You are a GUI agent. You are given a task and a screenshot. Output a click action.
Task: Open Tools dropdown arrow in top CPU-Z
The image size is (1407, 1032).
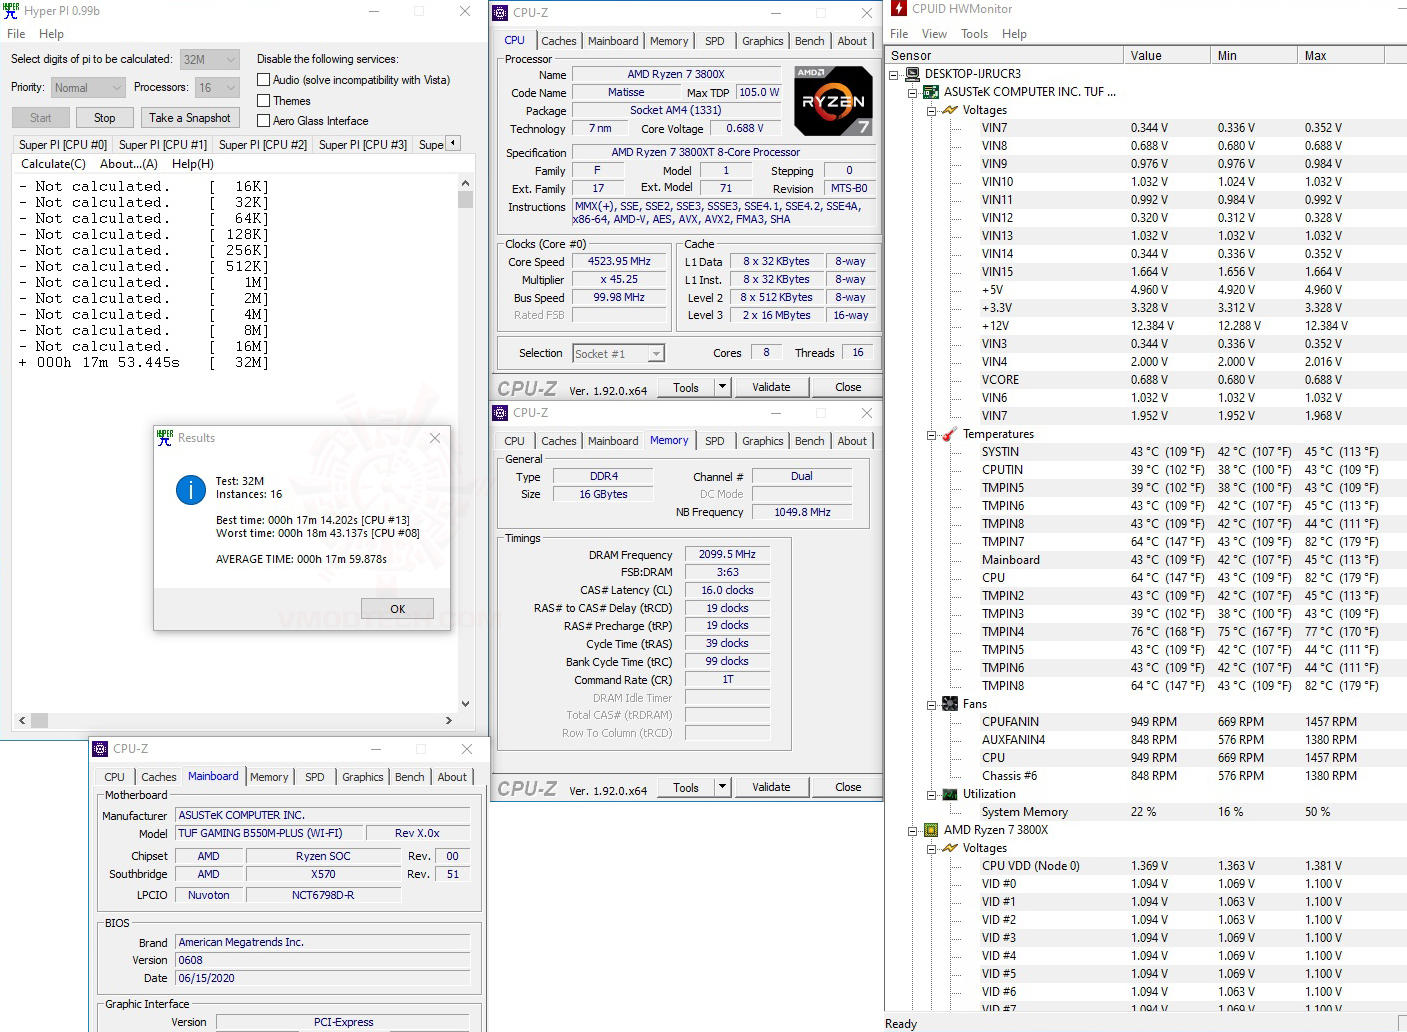coord(722,387)
